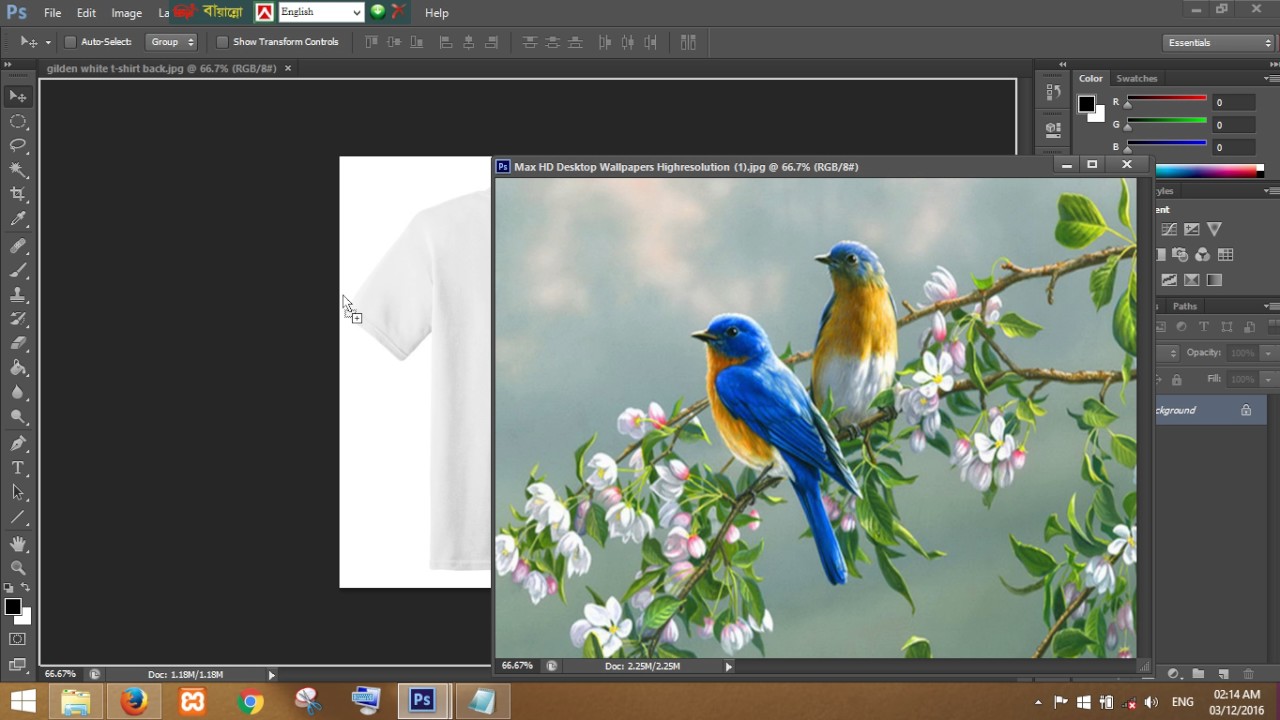Create a new group in Layers panel
Viewport: 1280px width, 720px height.
(1198, 674)
